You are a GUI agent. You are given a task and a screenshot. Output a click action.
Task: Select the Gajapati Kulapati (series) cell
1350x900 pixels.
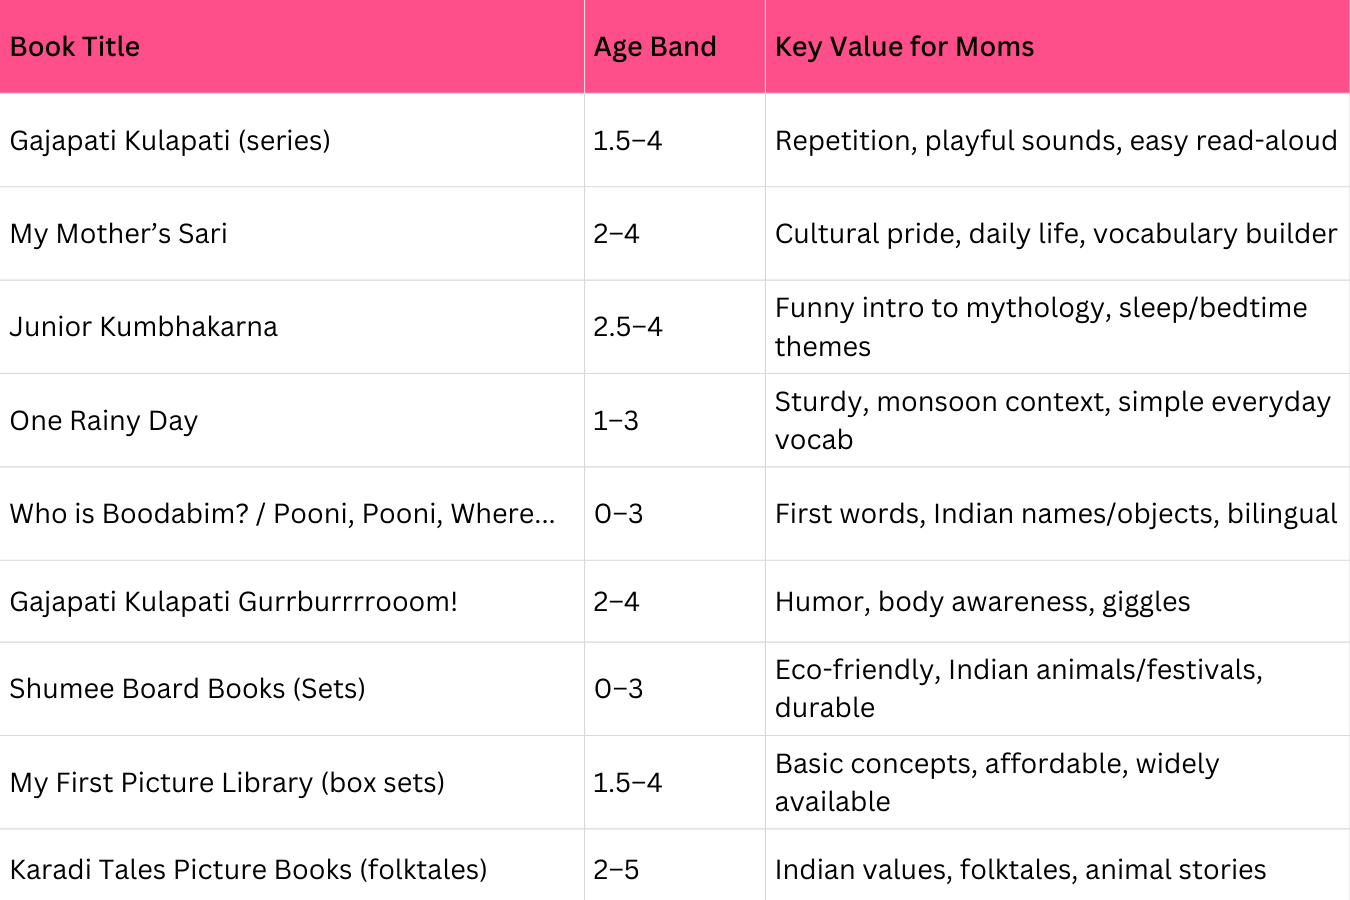[x=170, y=140]
